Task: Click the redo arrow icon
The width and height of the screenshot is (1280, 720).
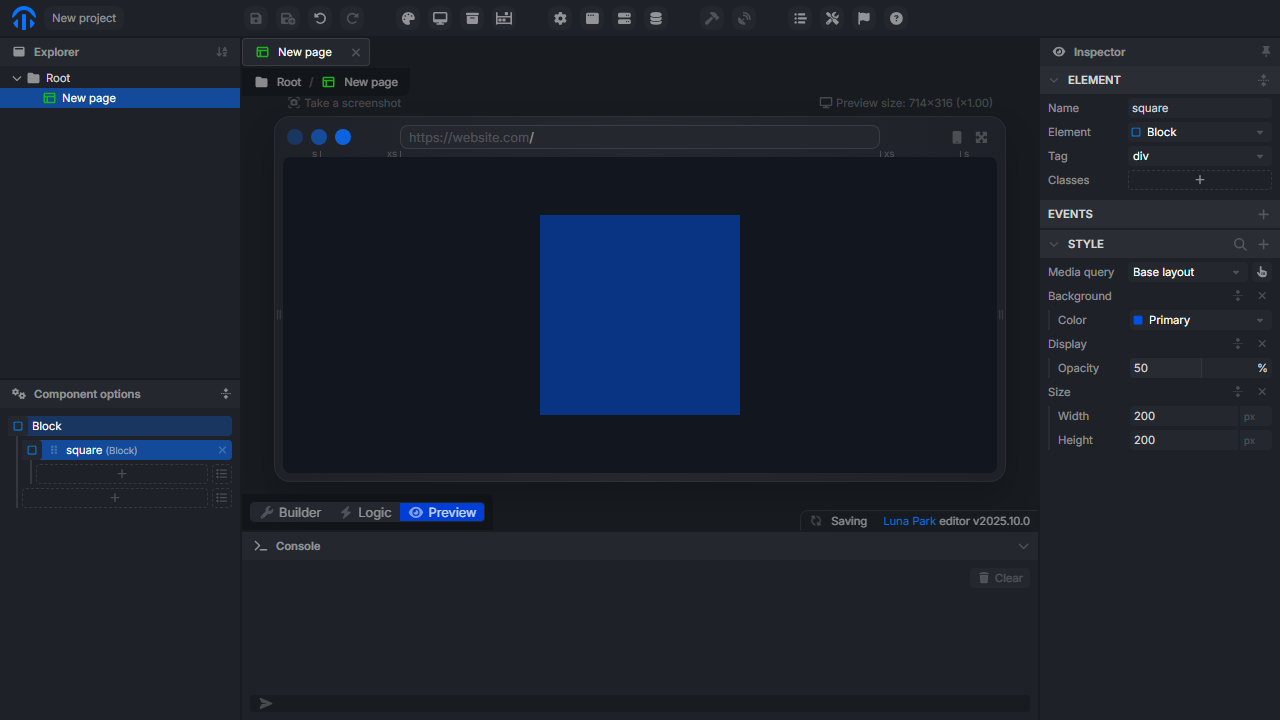Action: click(x=352, y=18)
